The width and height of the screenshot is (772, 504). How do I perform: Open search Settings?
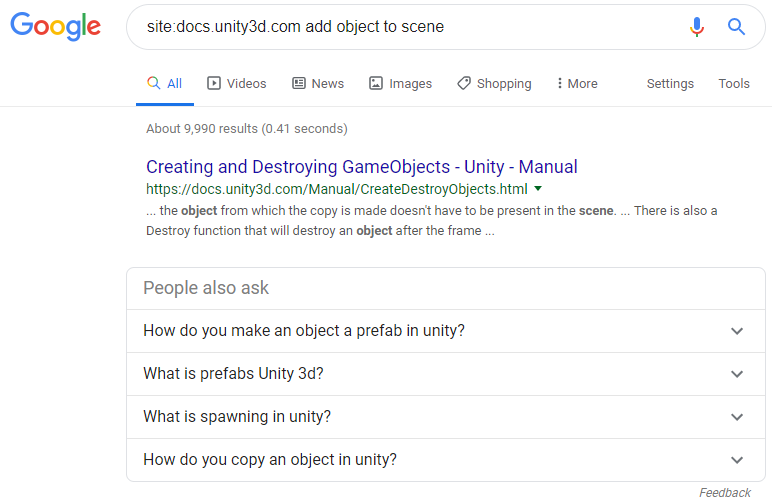pyautogui.click(x=670, y=84)
